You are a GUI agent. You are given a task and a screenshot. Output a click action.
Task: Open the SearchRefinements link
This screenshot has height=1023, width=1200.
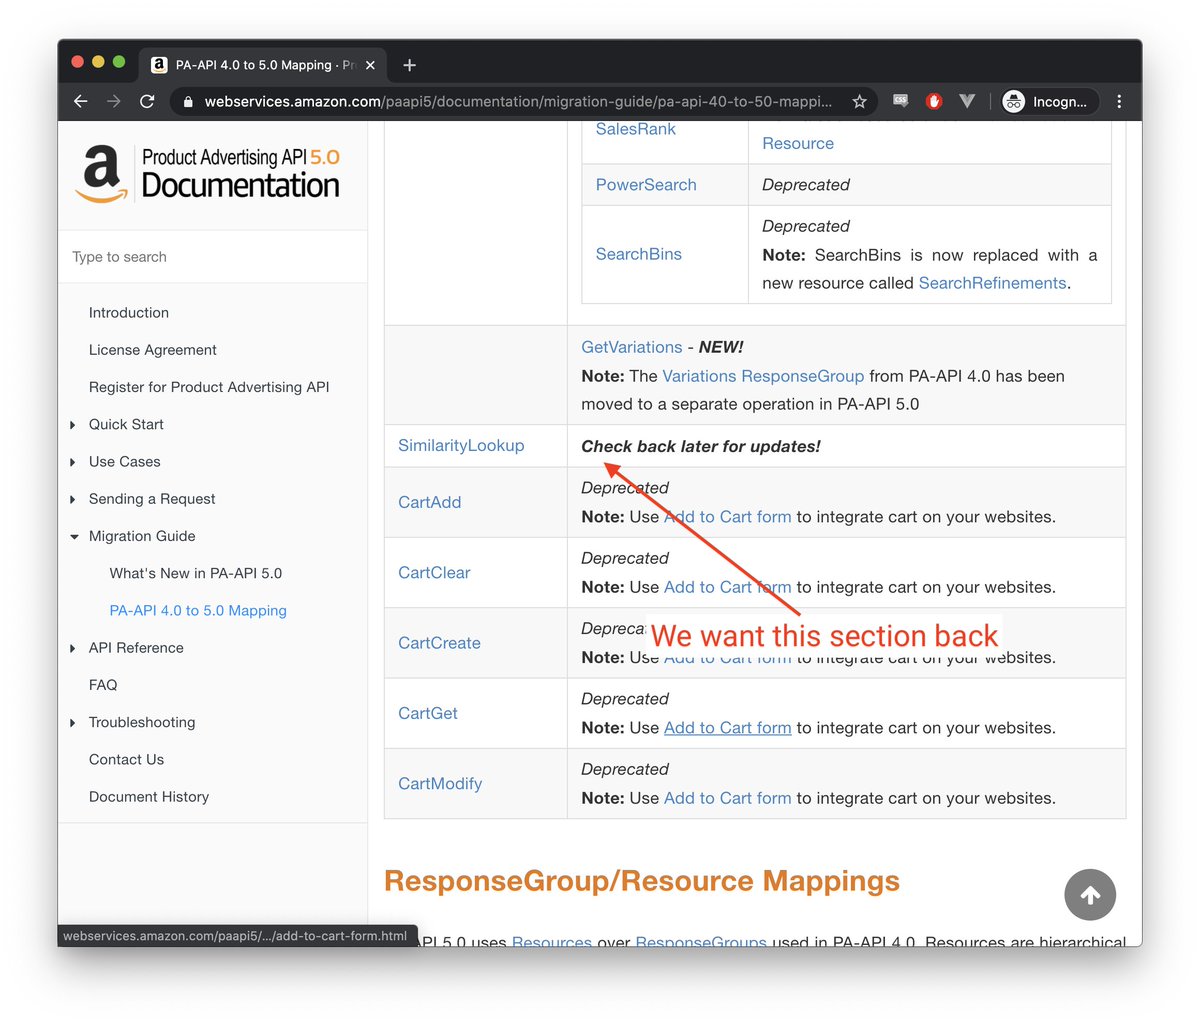[x=992, y=283]
